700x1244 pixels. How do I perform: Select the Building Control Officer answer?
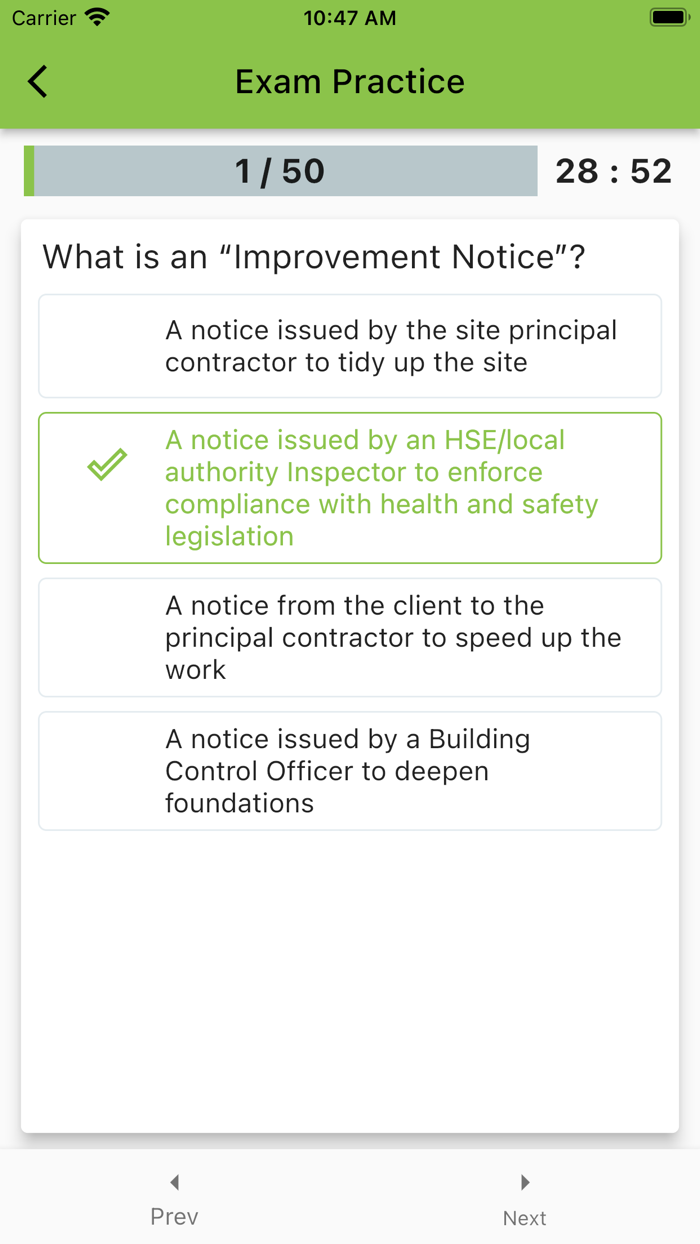(350, 771)
